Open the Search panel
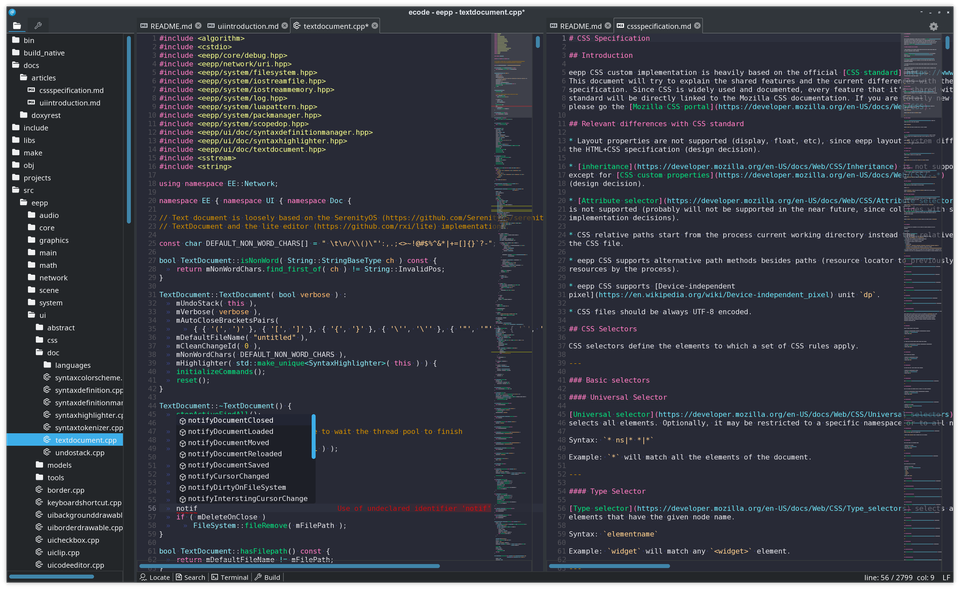Image resolution: width=960 pixels, height=589 pixels. point(190,577)
